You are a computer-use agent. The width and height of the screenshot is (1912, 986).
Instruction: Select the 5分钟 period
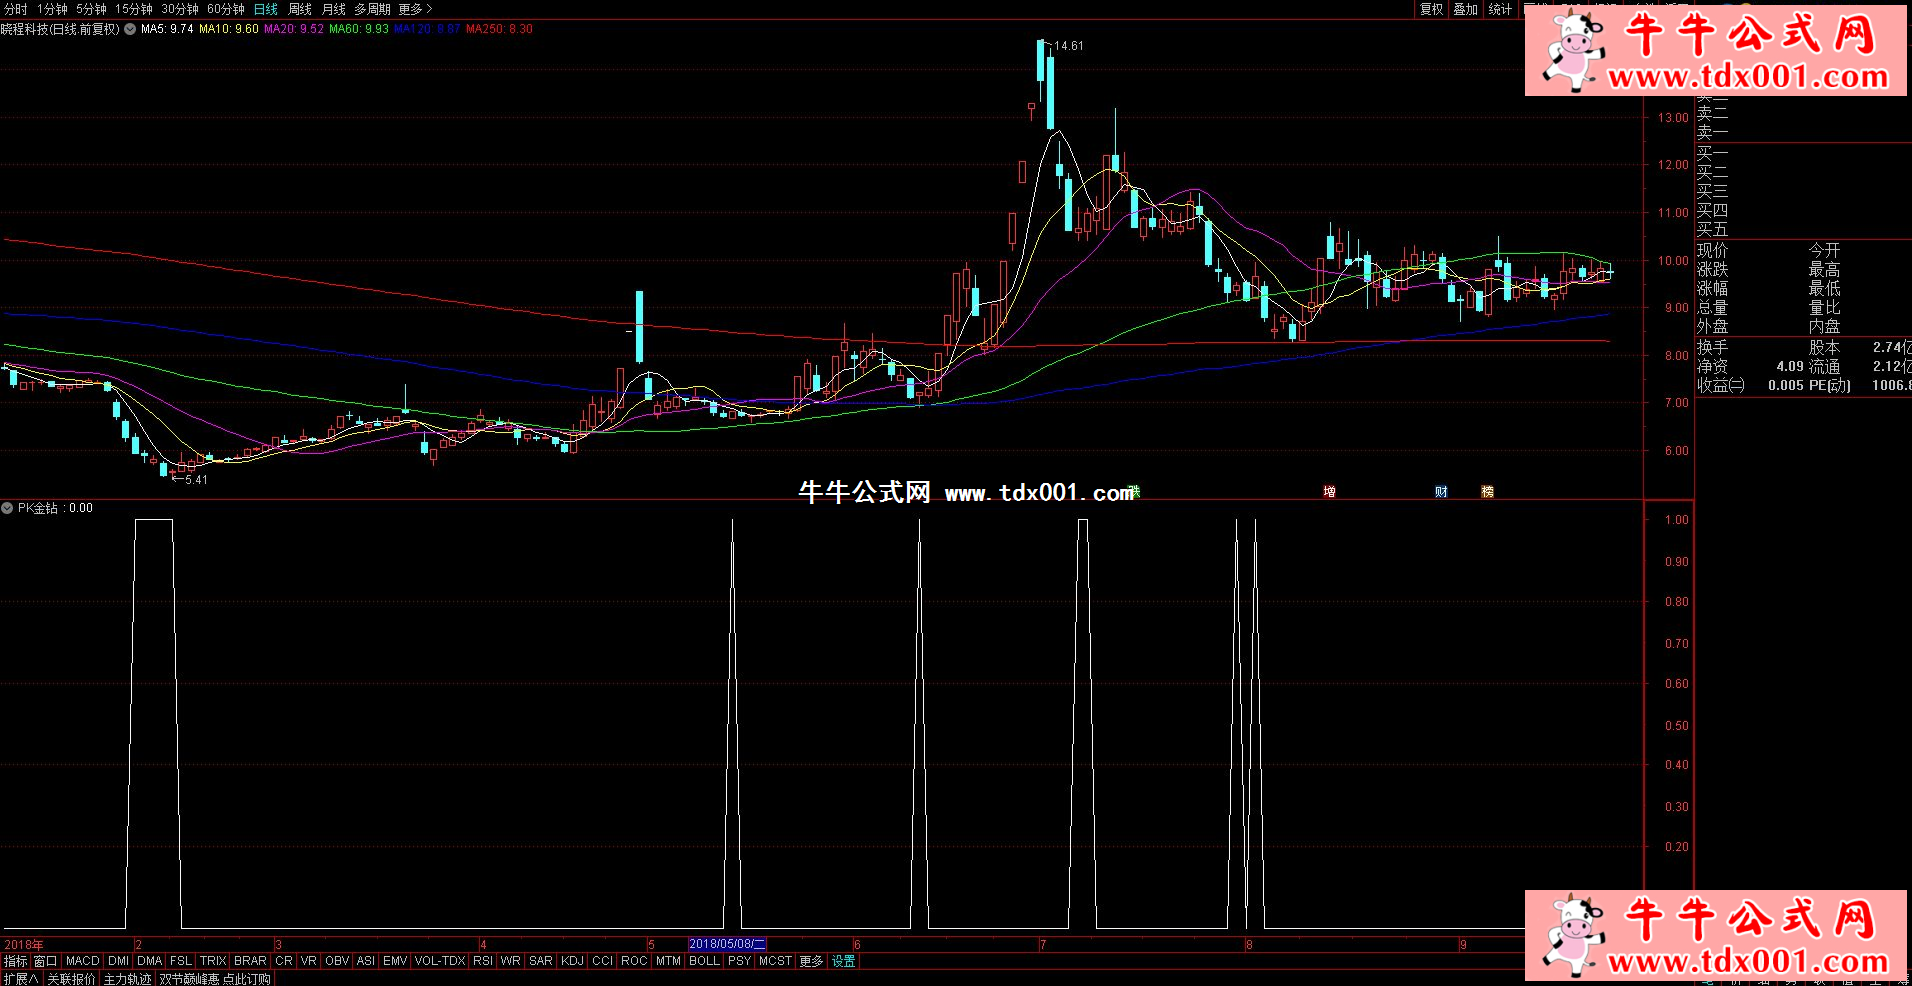click(91, 9)
